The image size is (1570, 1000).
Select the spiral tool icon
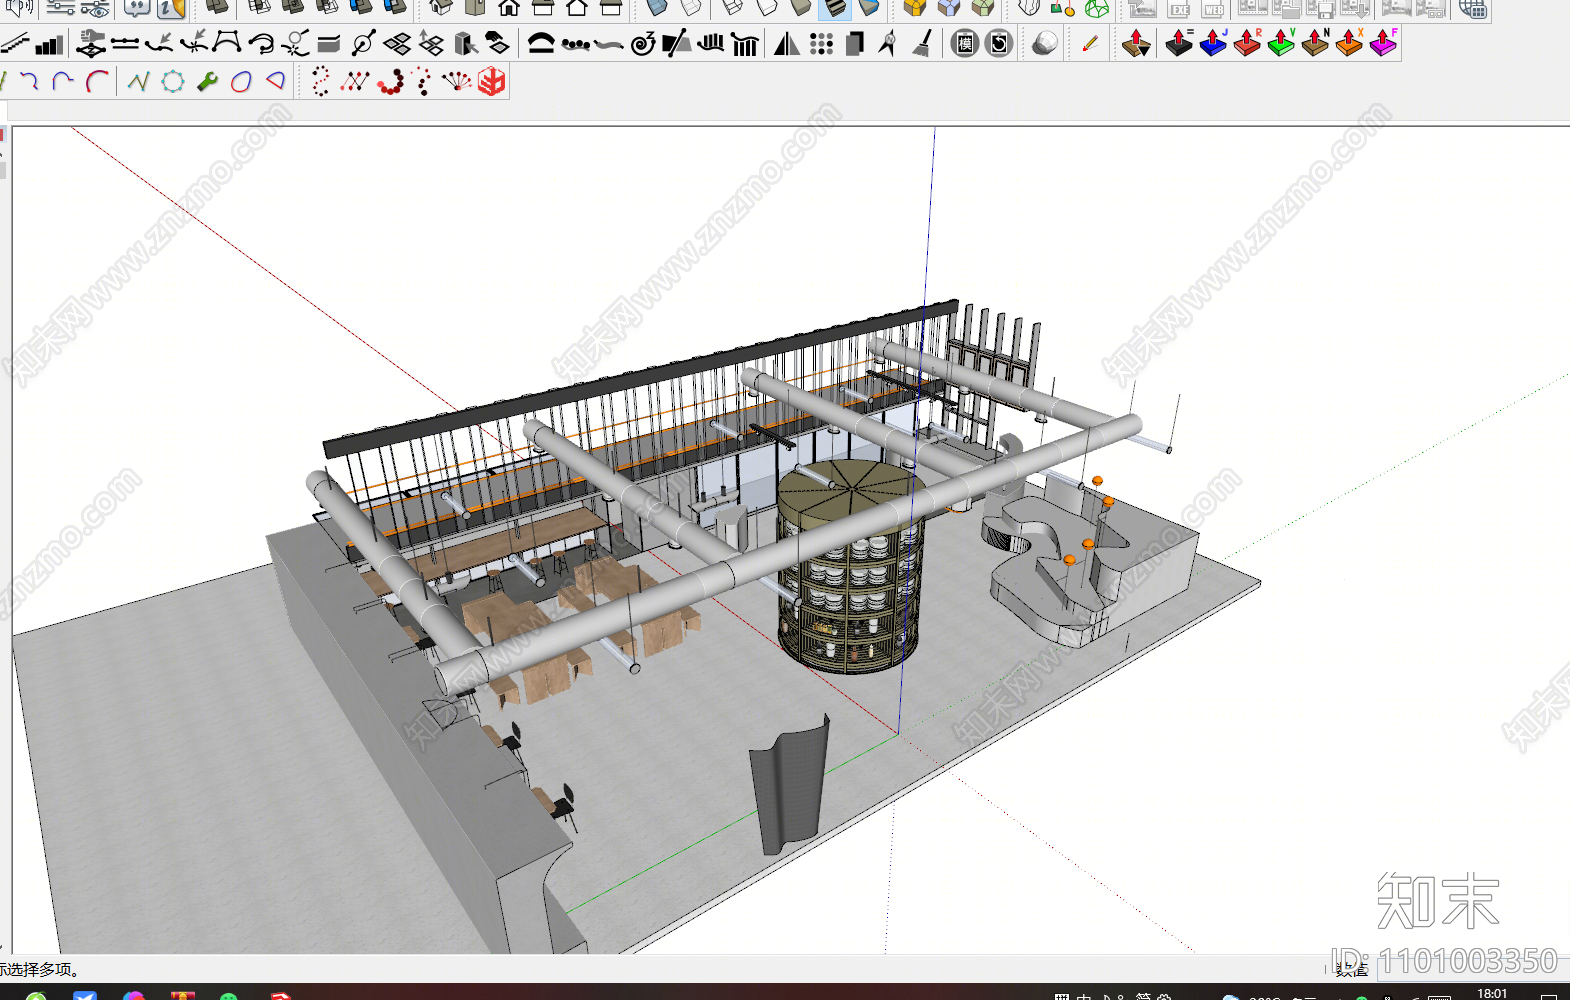click(x=643, y=43)
